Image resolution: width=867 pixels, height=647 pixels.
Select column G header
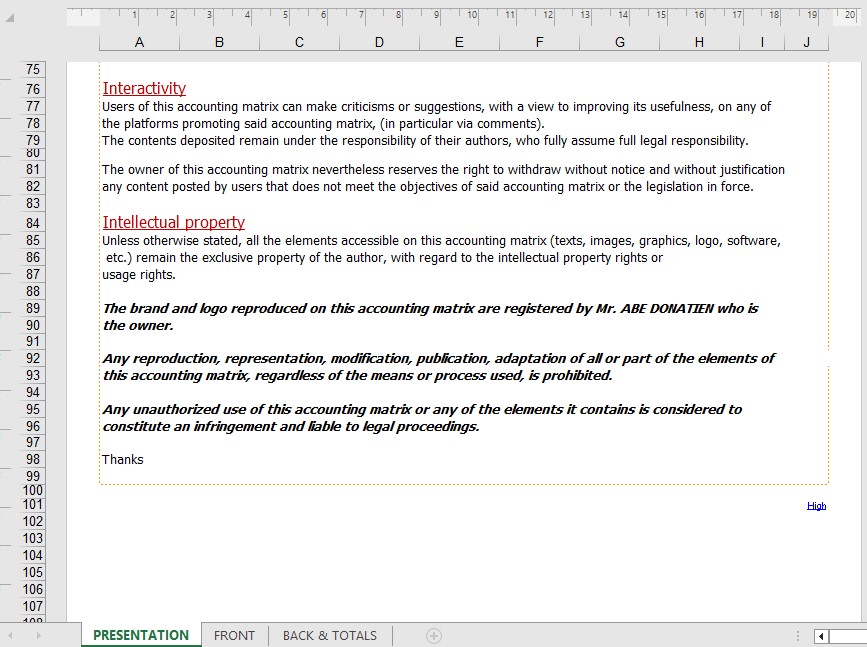point(619,42)
